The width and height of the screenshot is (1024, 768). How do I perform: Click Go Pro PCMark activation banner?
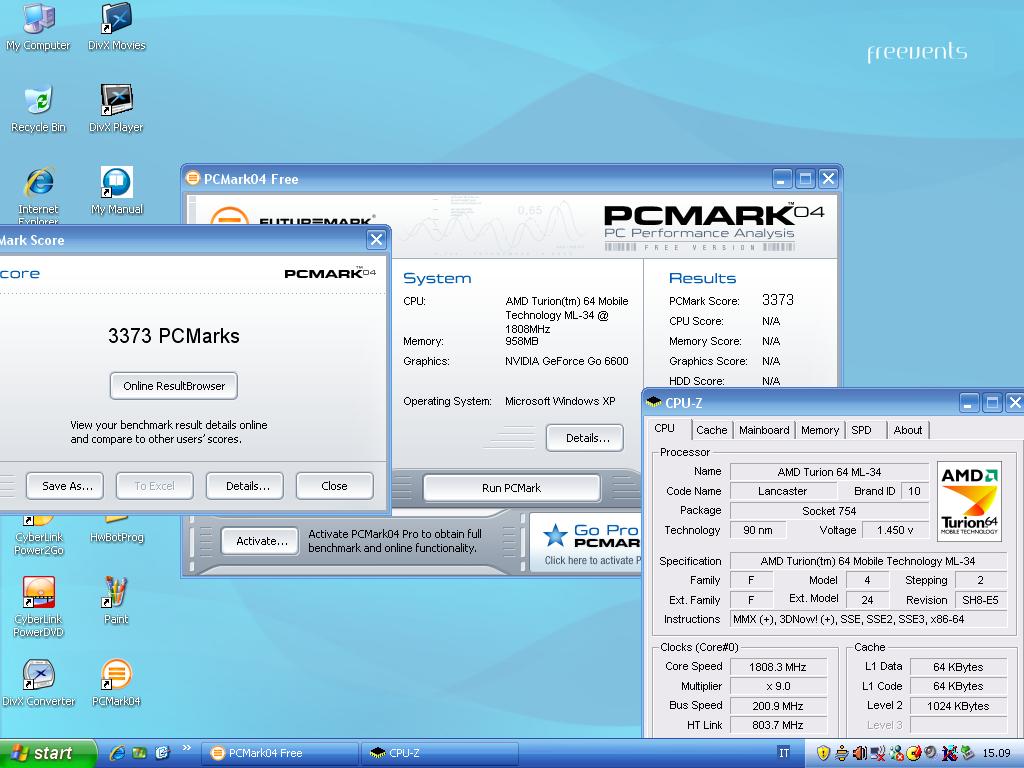(586, 543)
